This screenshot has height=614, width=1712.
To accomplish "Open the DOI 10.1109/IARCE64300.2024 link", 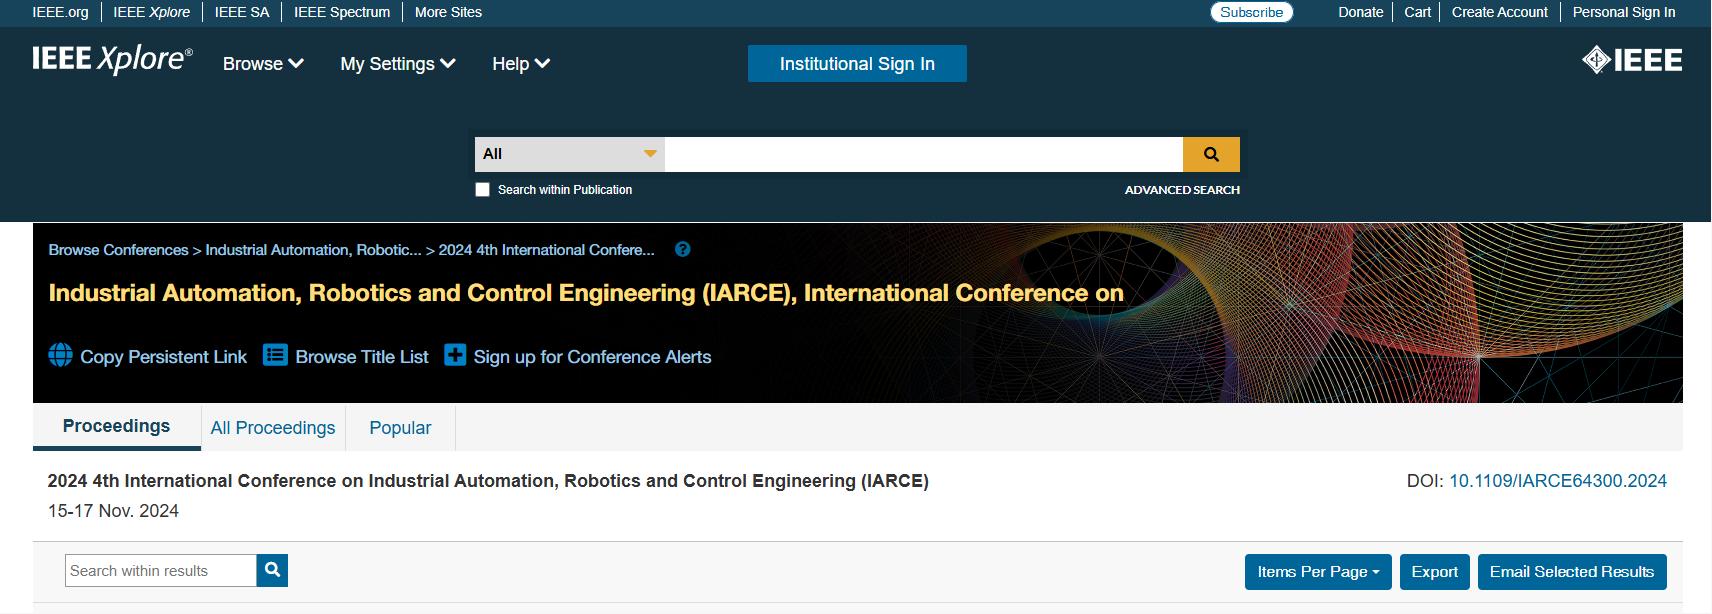I will 1557,481.
